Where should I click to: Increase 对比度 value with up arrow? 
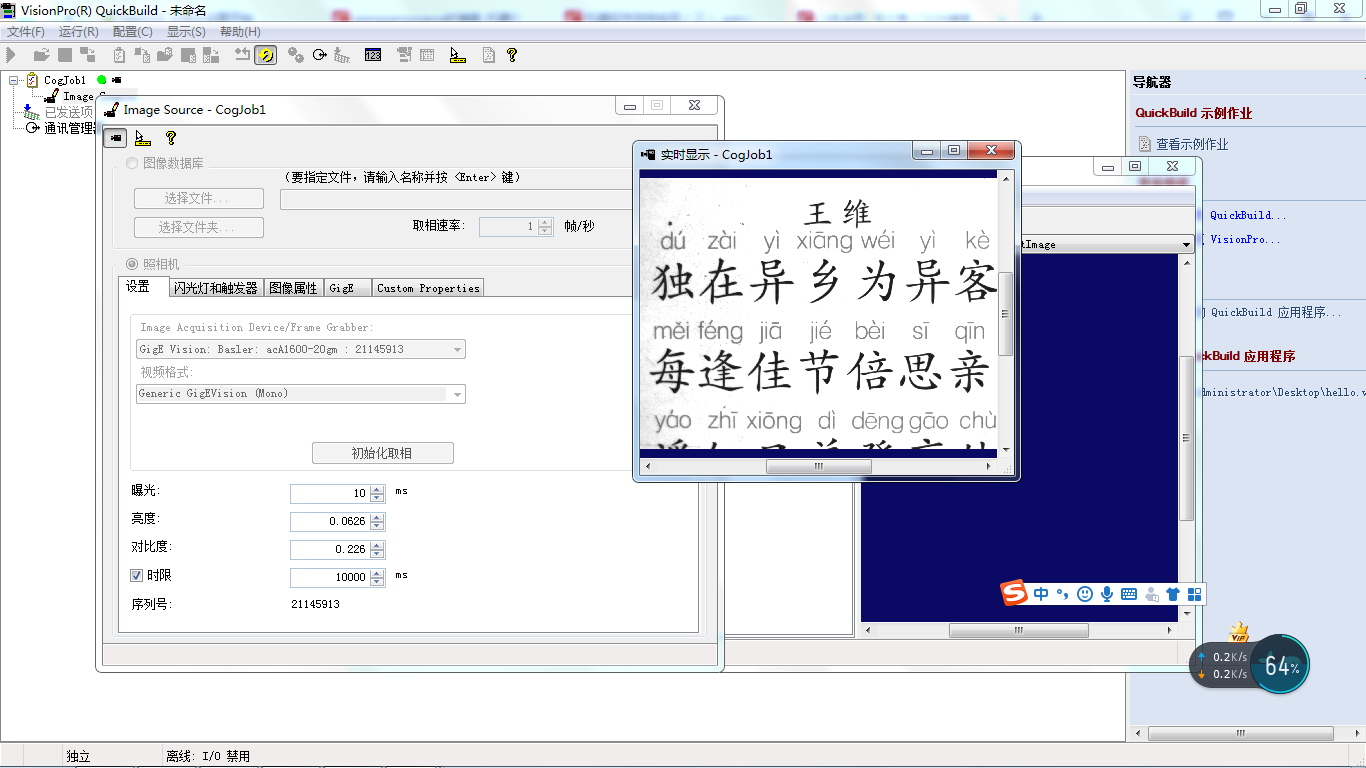(377, 545)
